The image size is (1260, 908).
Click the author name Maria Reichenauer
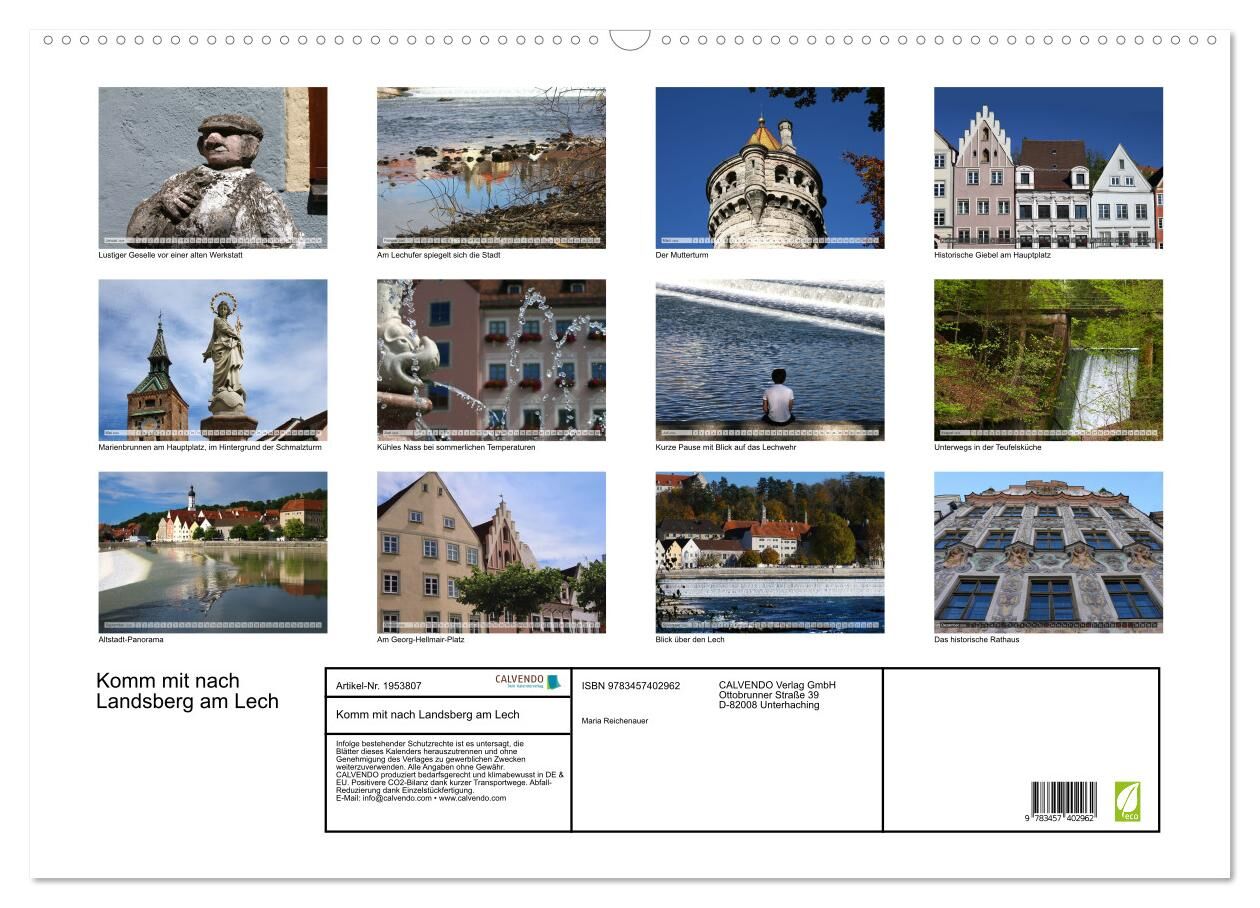614,721
